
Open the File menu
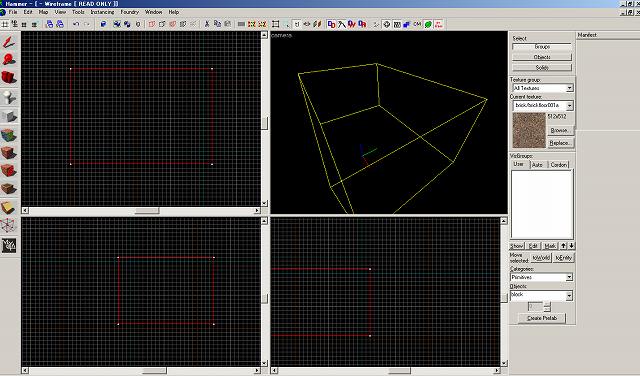[13, 12]
